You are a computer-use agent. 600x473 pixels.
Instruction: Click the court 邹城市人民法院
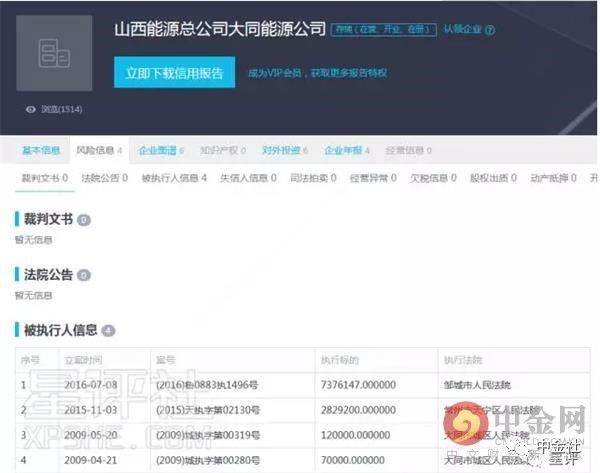(477, 385)
